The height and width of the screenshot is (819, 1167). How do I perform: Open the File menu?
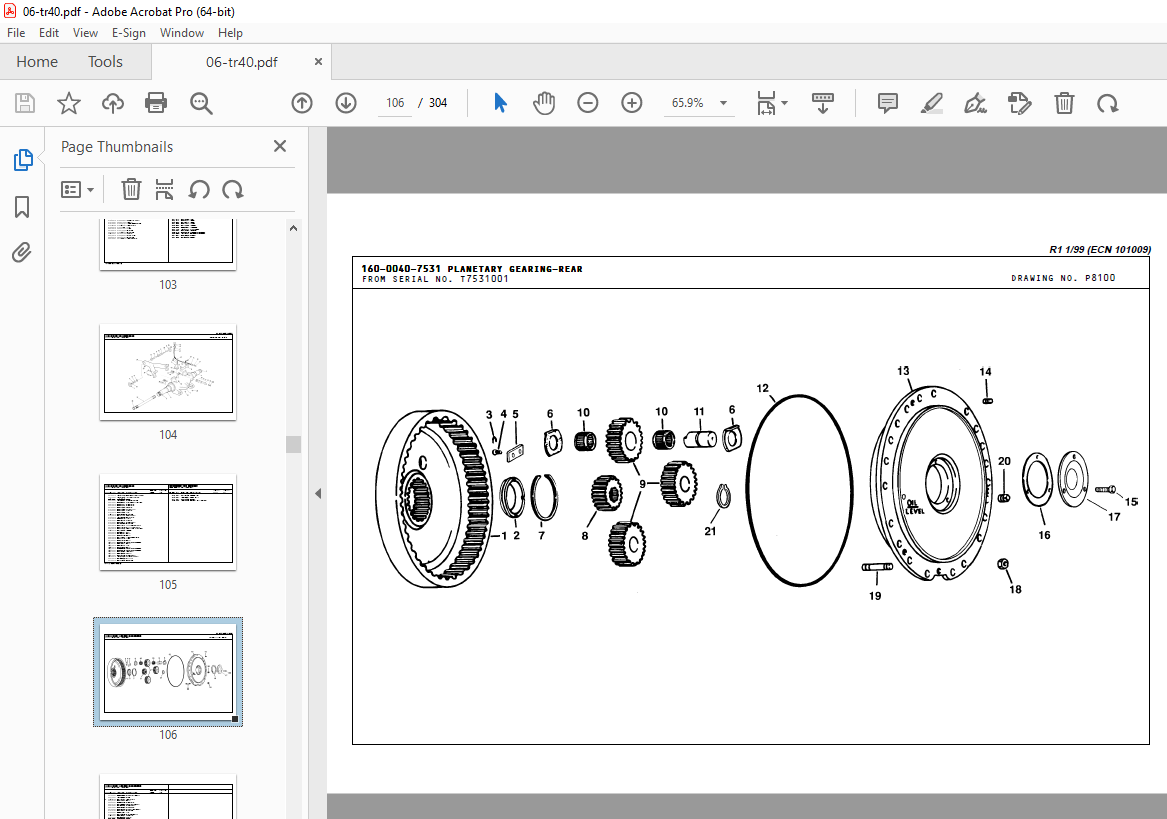[16, 33]
